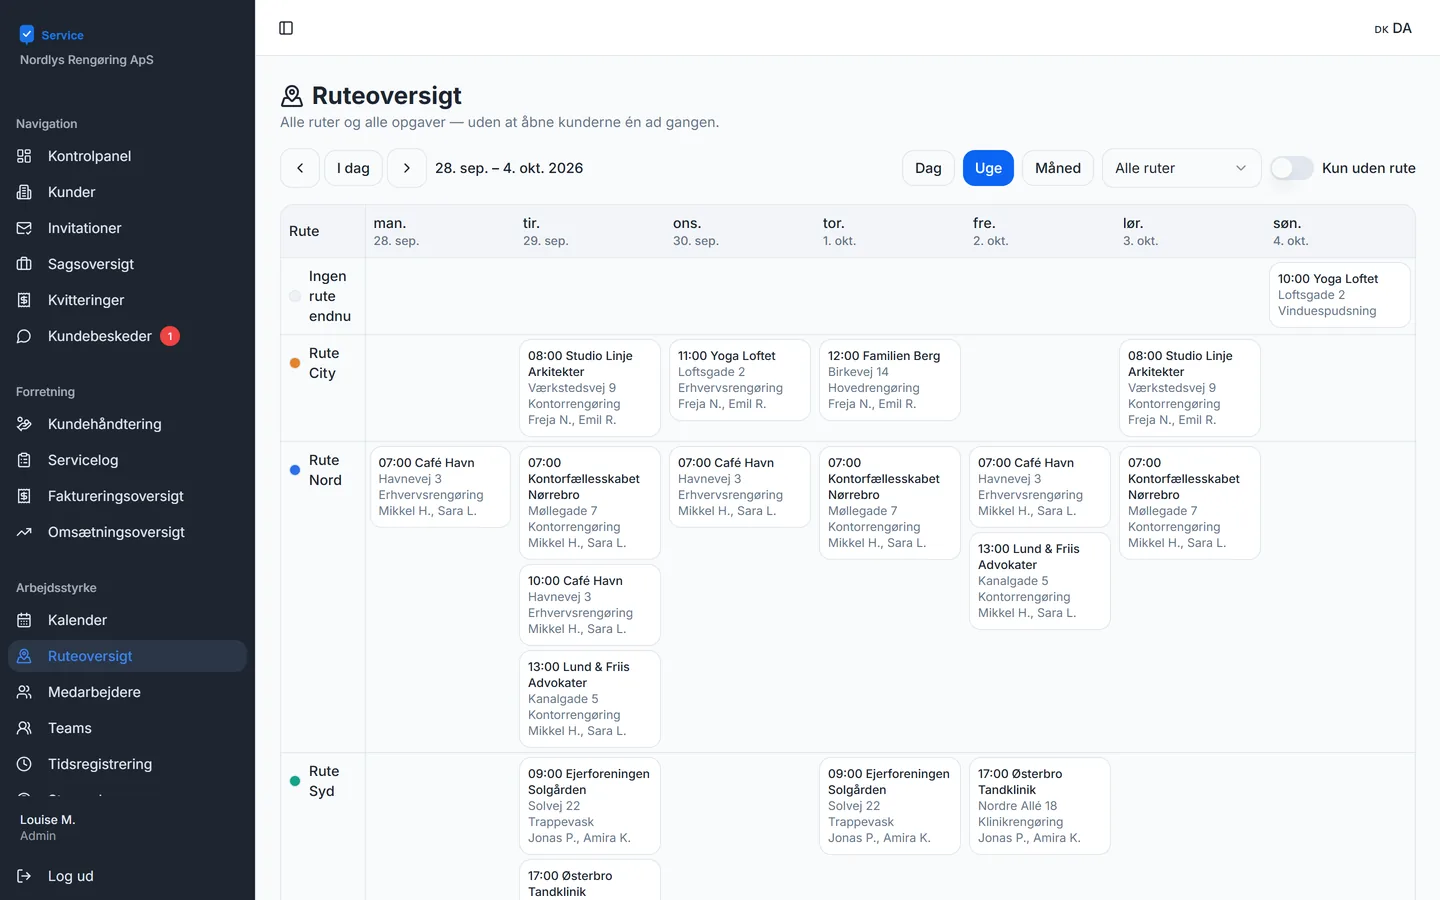The image size is (1440, 900).
Task: Go to previous week arrow
Action: coord(300,168)
